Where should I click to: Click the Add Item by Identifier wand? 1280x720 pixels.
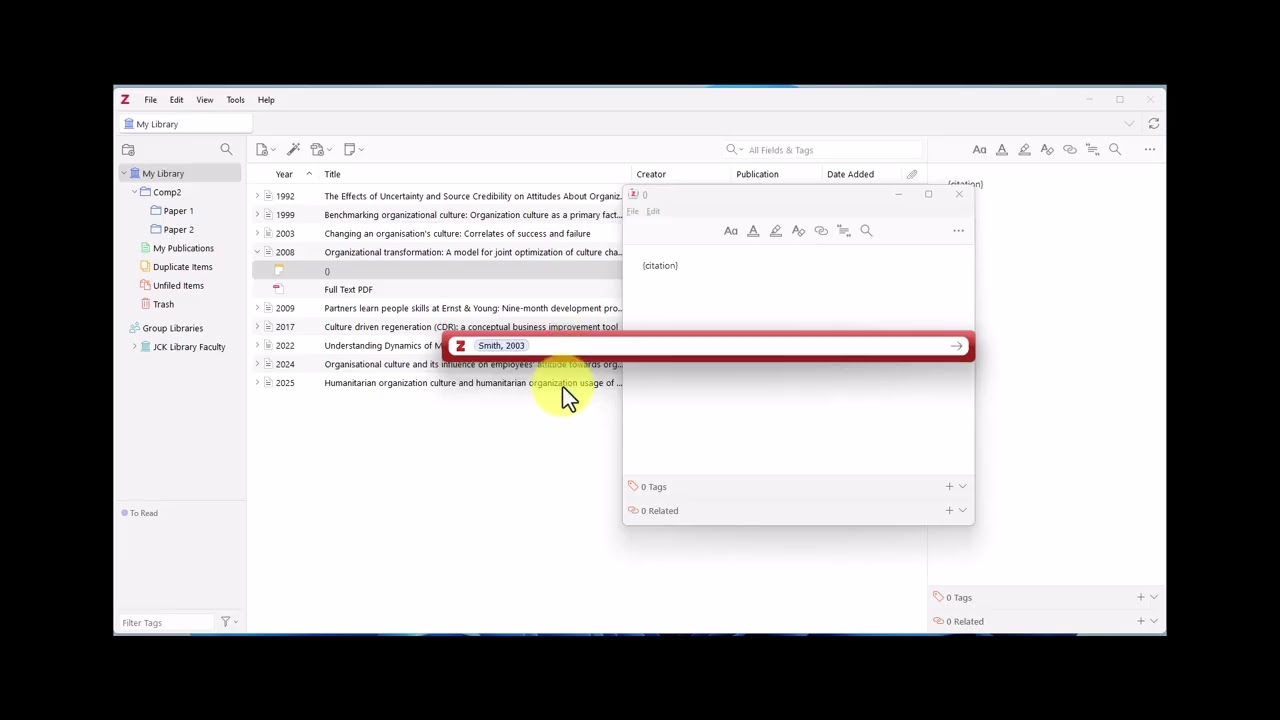click(294, 150)
